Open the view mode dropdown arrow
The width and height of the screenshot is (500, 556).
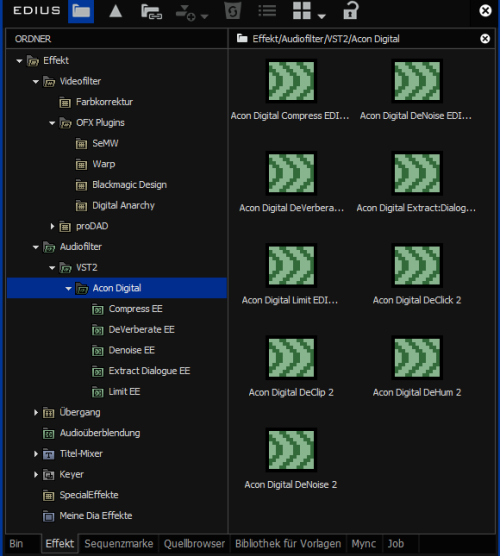322,16
